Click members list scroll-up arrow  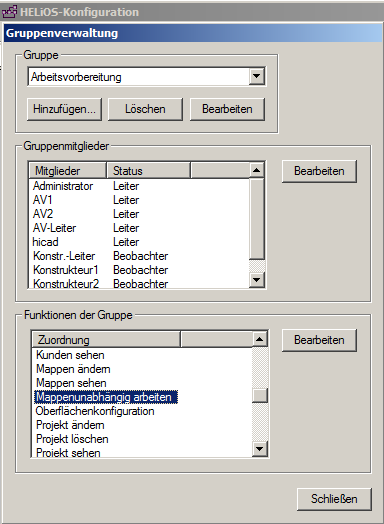(256, 170)
